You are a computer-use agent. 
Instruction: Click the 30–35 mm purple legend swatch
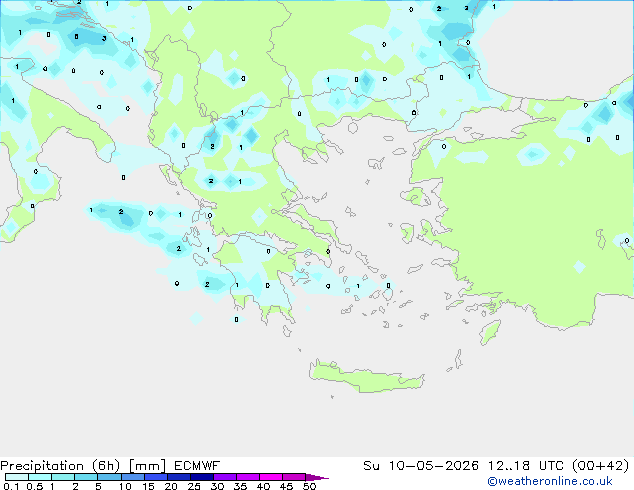(225, 477)
